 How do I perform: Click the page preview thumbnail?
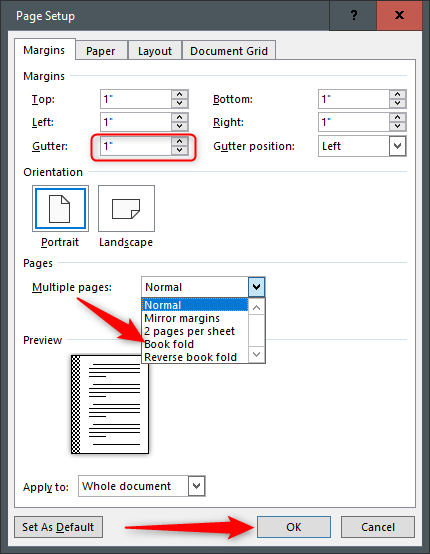tap(110, 405)
